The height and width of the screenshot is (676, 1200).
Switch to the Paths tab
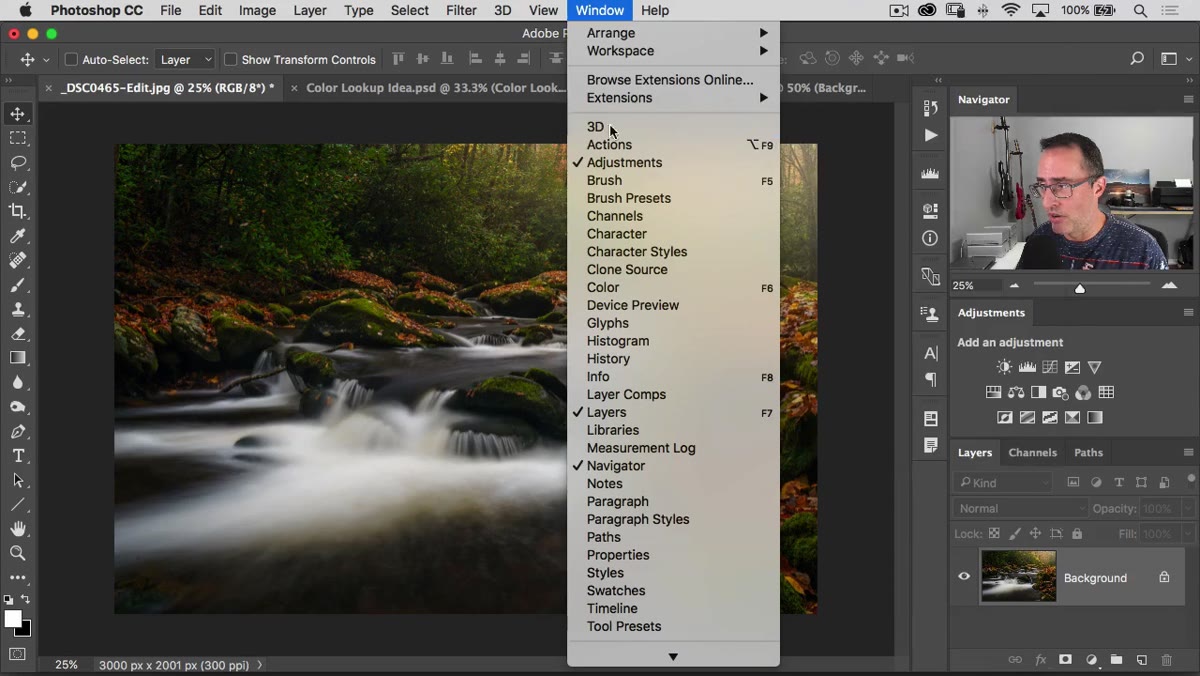point(1088,453)
